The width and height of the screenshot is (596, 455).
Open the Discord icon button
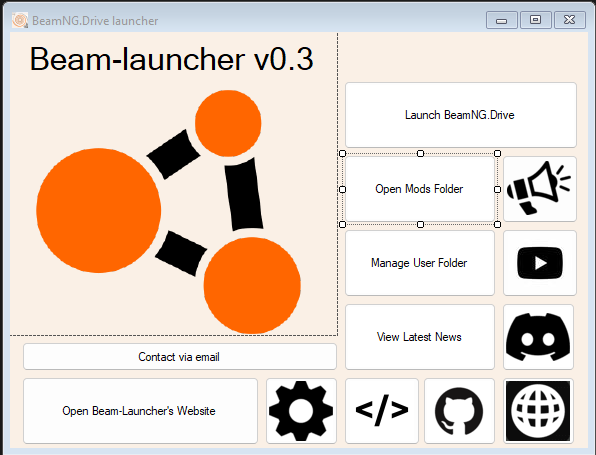tap(538, 337)
